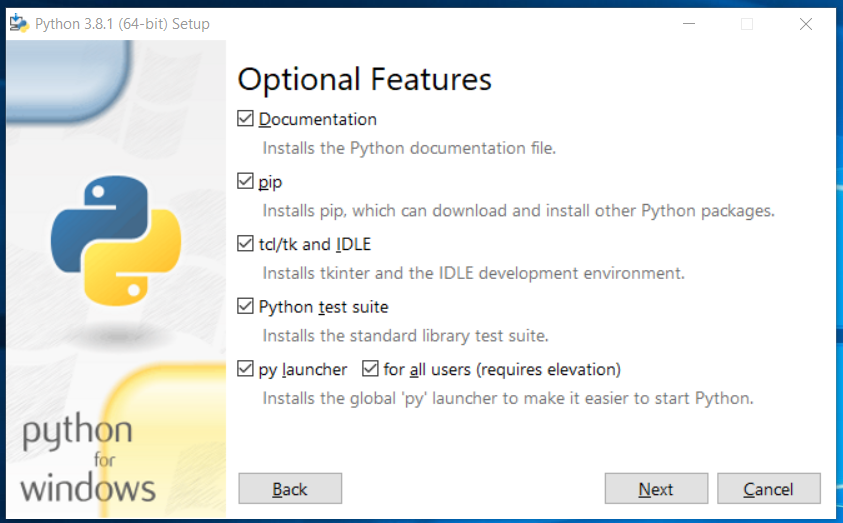843x523 pixels.
Task: Click the 'Python 3.8.1 (64-bit) Setup' title
Action: click(x=122, y=24)
